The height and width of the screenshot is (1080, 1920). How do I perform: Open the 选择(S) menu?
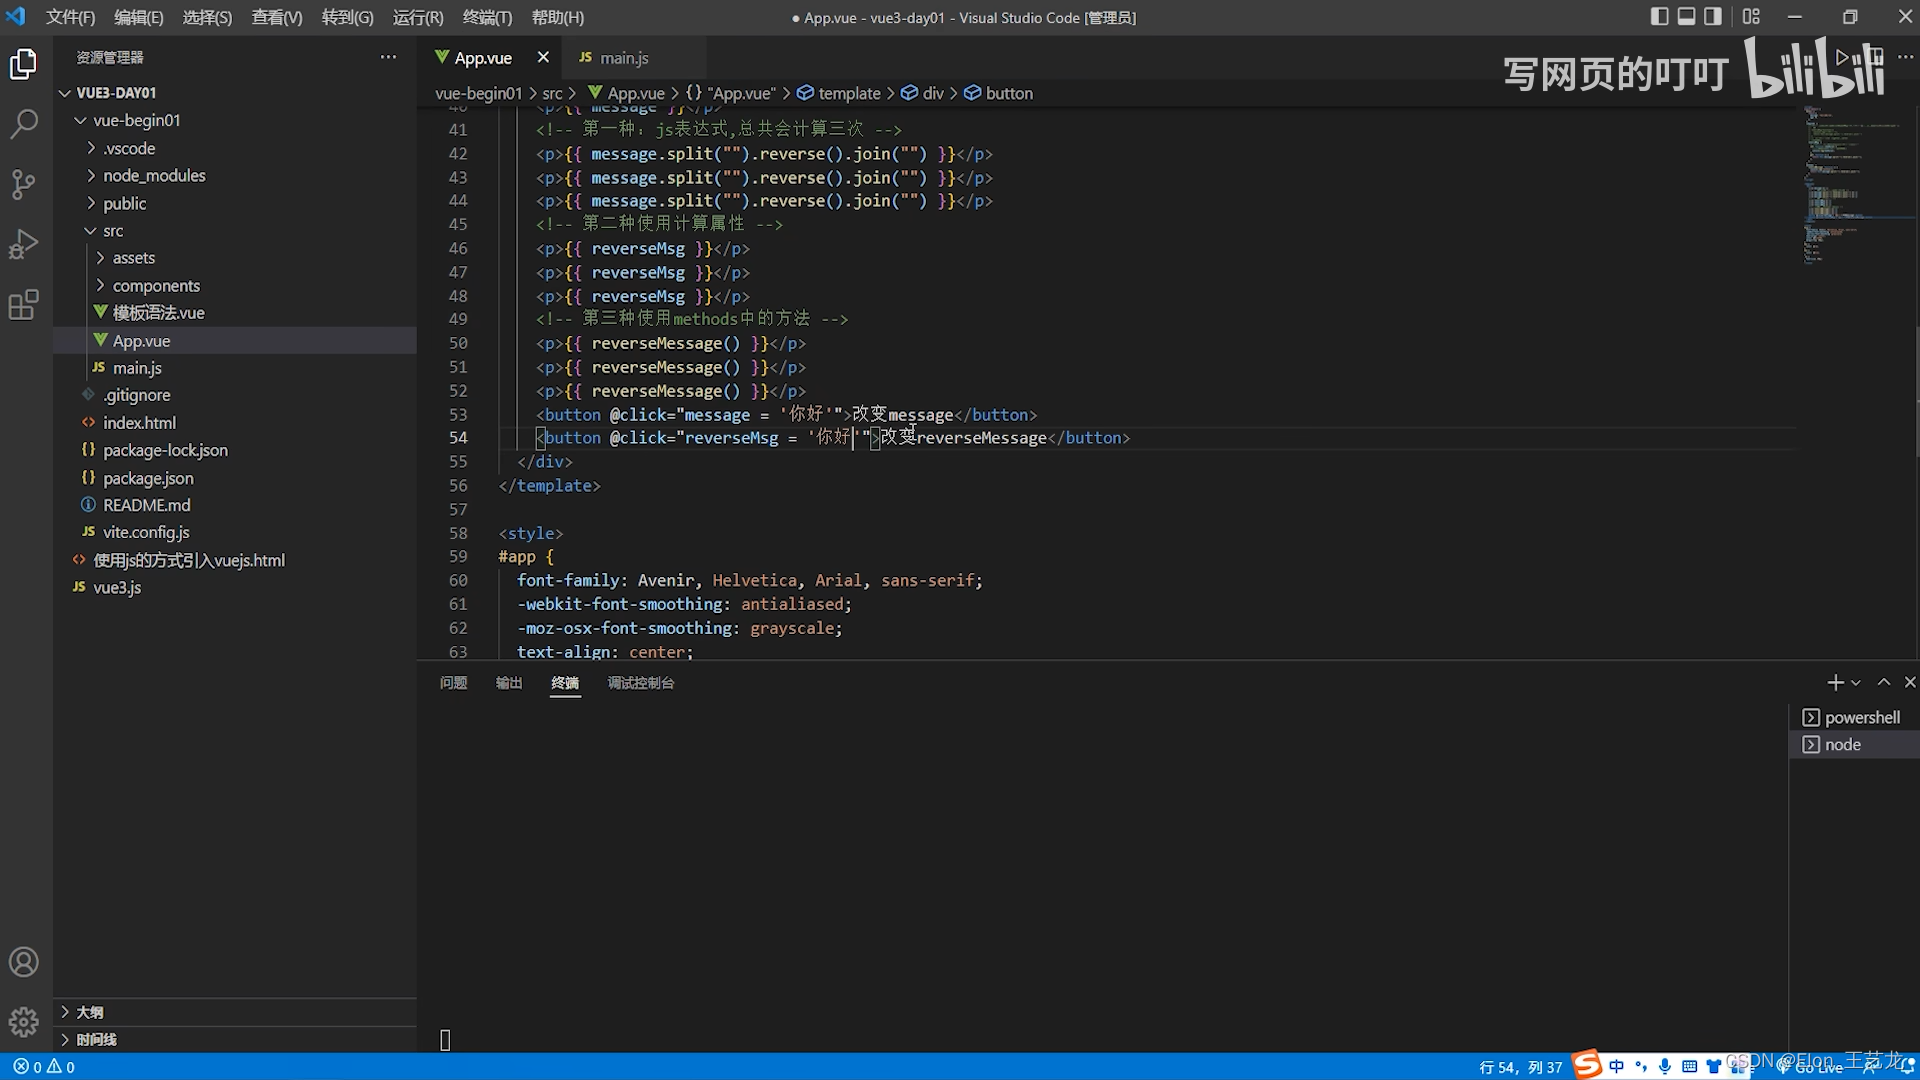pos(207,17)
